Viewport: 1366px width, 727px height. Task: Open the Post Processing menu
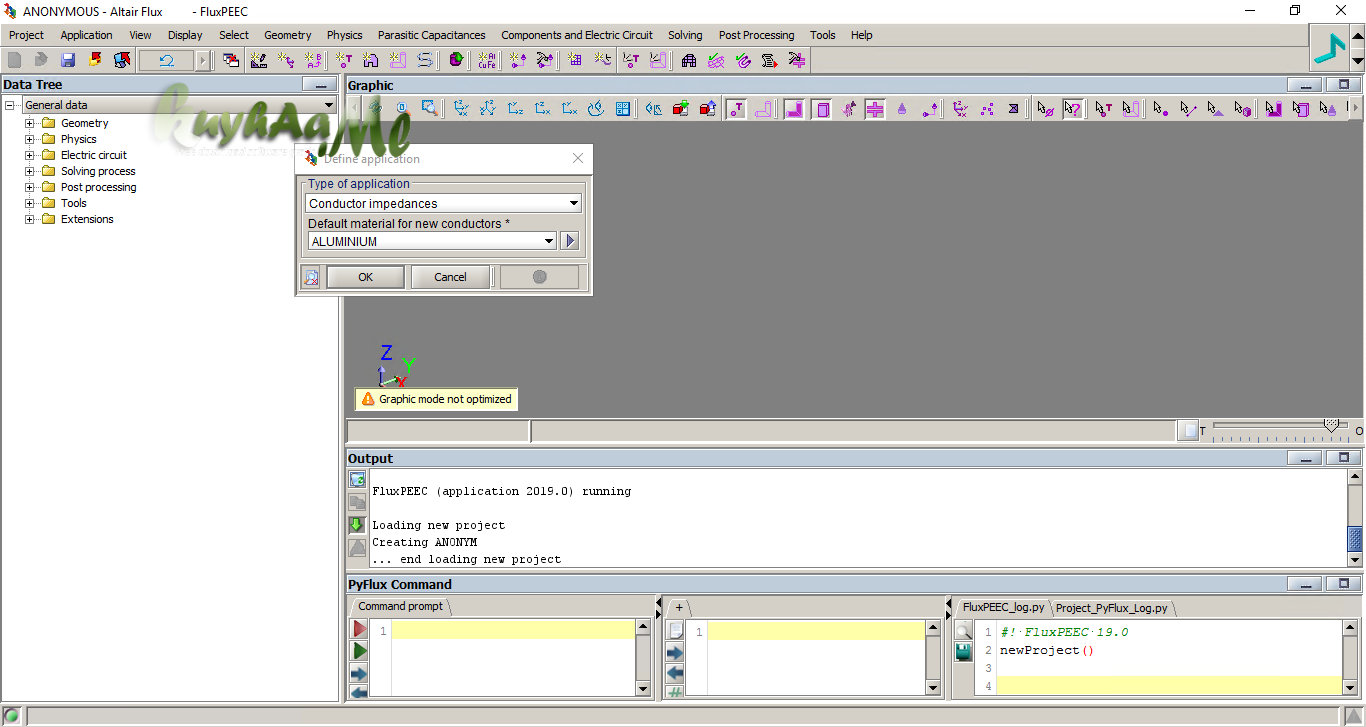point(756,35)
